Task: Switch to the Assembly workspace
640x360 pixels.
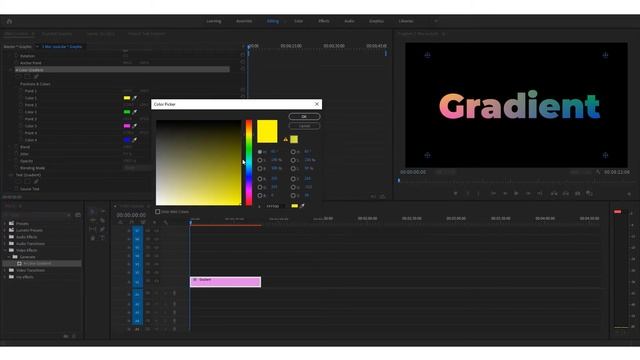Action: point(244,21)
